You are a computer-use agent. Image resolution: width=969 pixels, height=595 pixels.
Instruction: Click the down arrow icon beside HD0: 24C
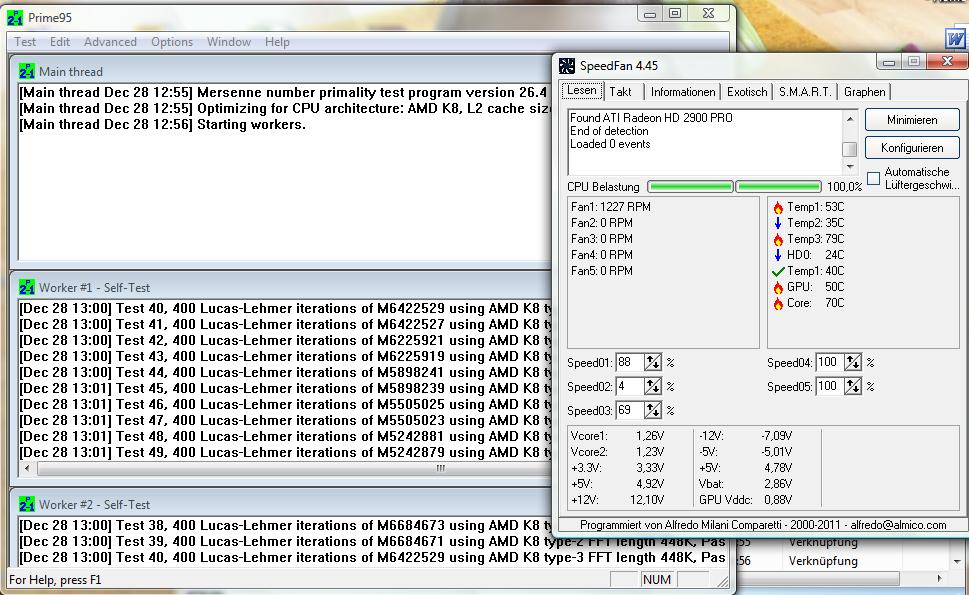point(778,255)
